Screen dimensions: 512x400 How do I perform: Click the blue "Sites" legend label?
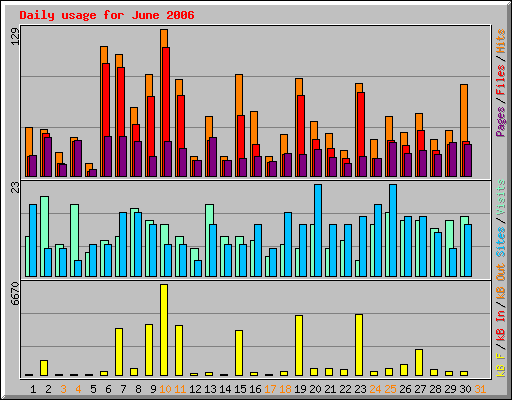[501, 242]
